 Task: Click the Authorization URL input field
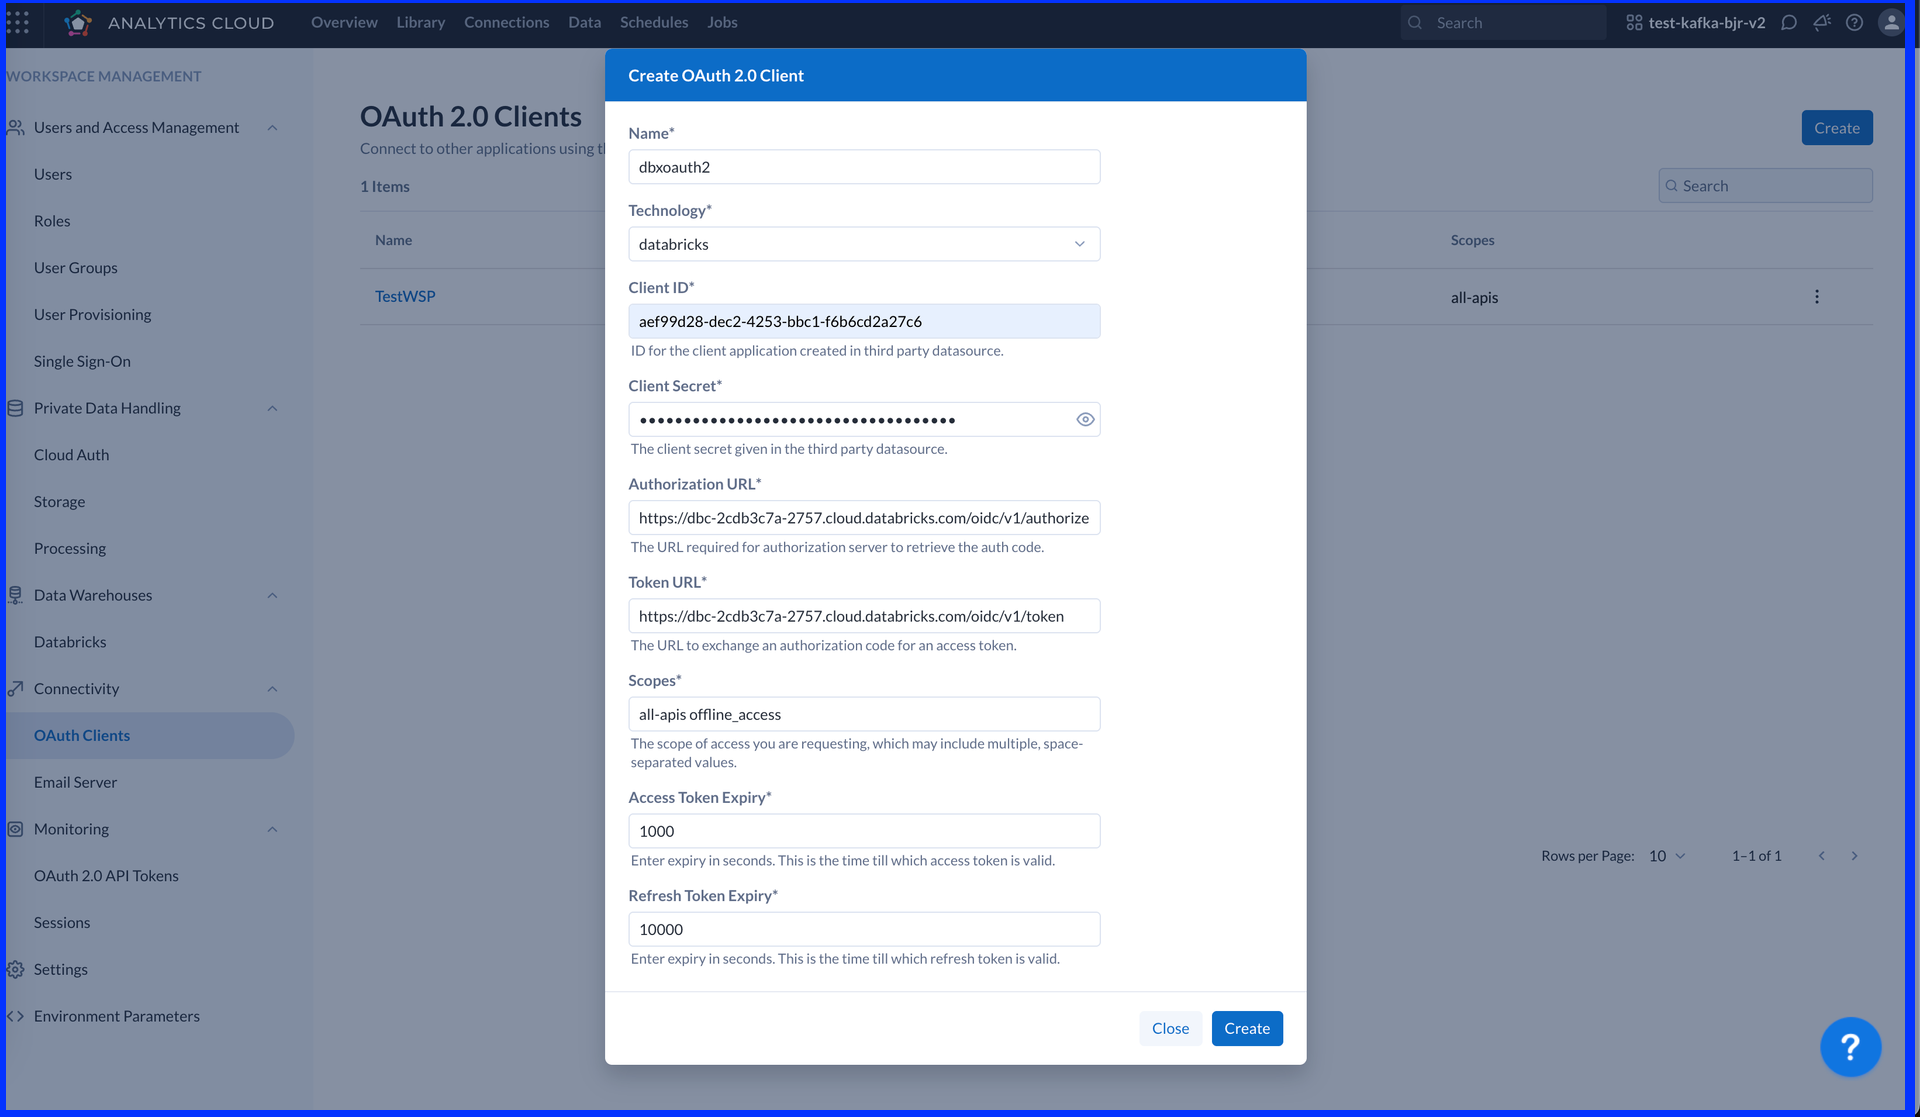[864, 518]
